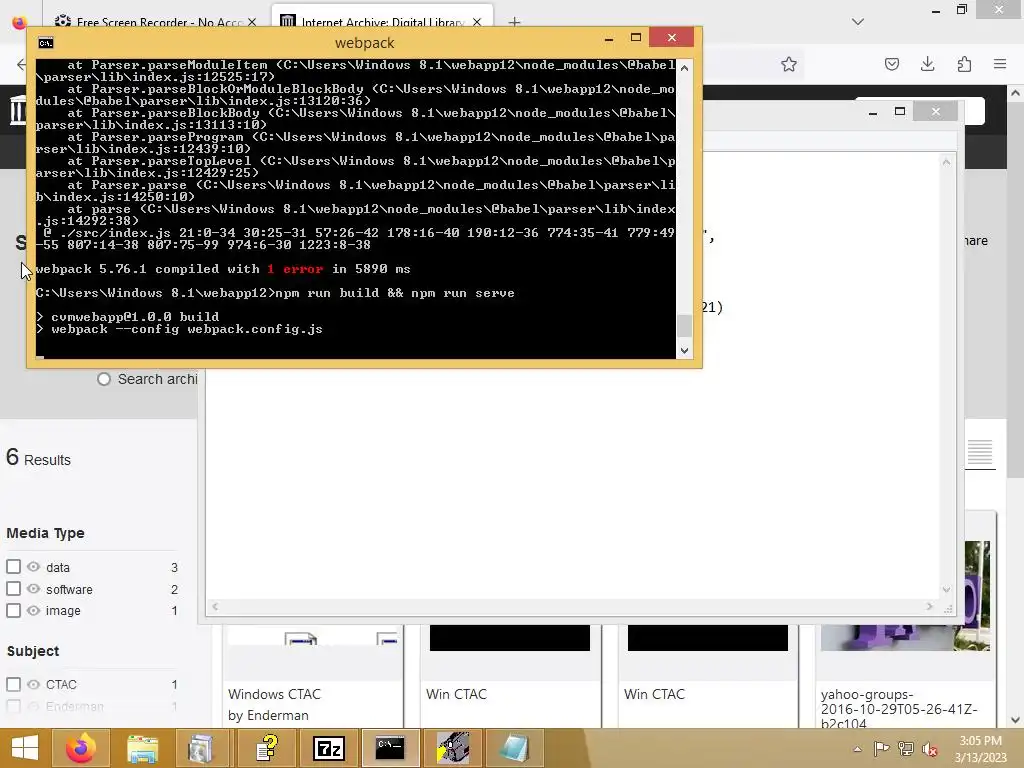Switch to the list view icon
Screen dimensions: 1024x768
click(980, 452)
